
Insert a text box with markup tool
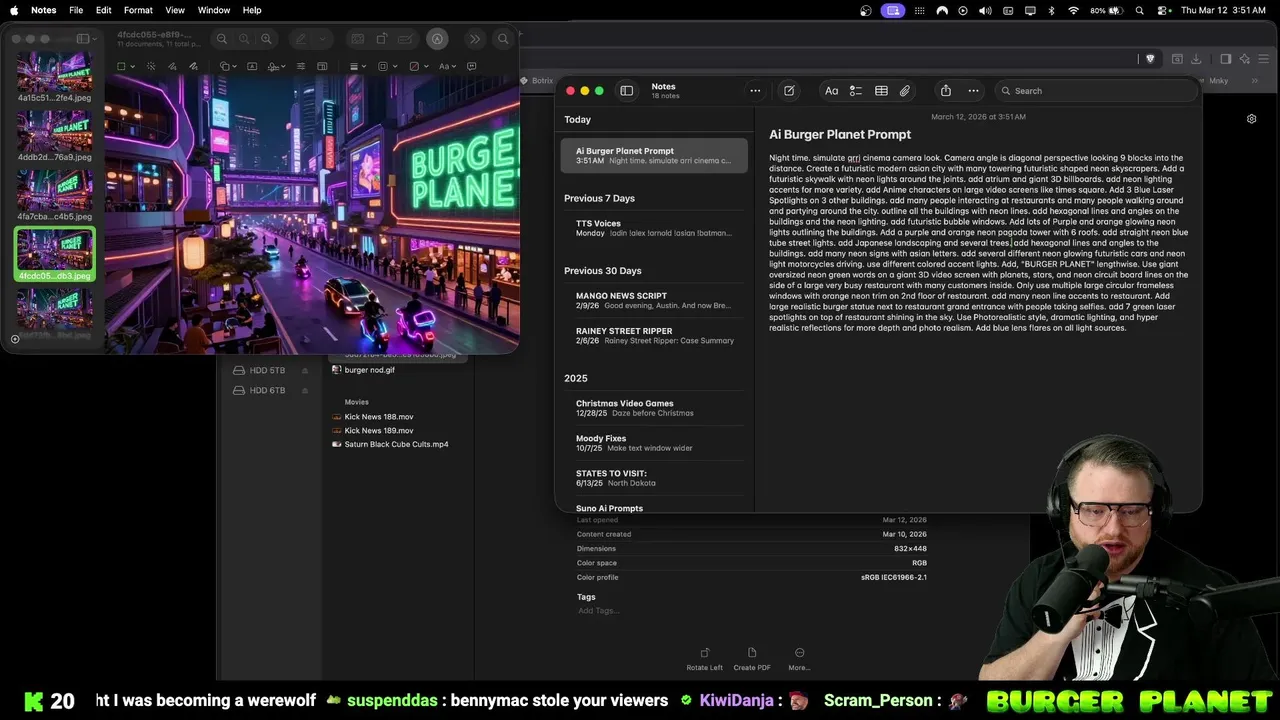252,66
